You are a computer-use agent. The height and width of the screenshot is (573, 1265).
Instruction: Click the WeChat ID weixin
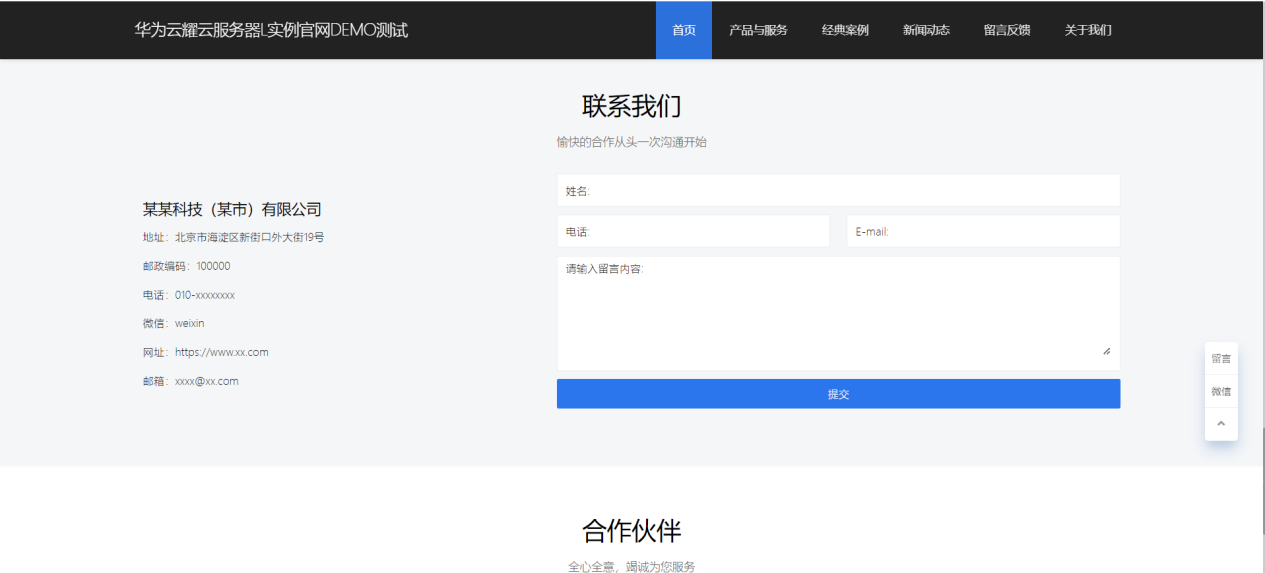(x=190, y=323)
